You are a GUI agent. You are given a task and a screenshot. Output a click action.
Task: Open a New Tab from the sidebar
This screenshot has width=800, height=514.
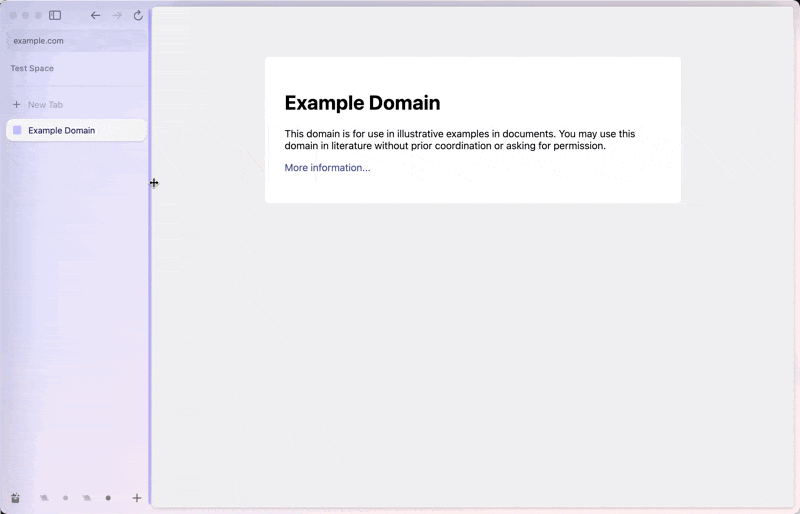(77, 105)
